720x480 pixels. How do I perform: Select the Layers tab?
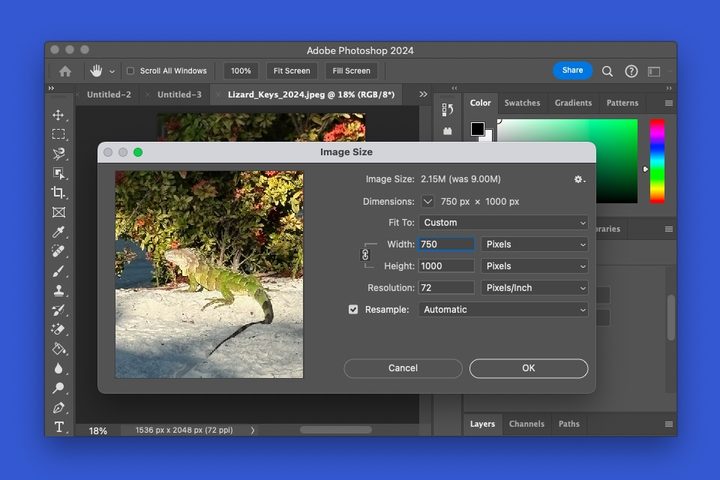click(482, 424)
